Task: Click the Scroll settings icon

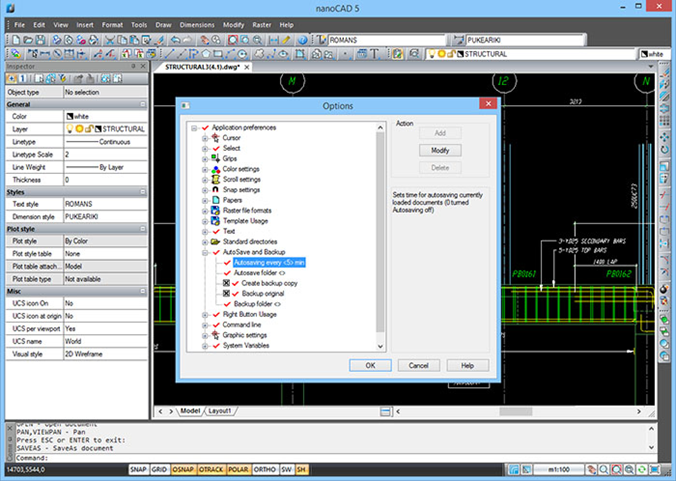Action: (214, 180)
